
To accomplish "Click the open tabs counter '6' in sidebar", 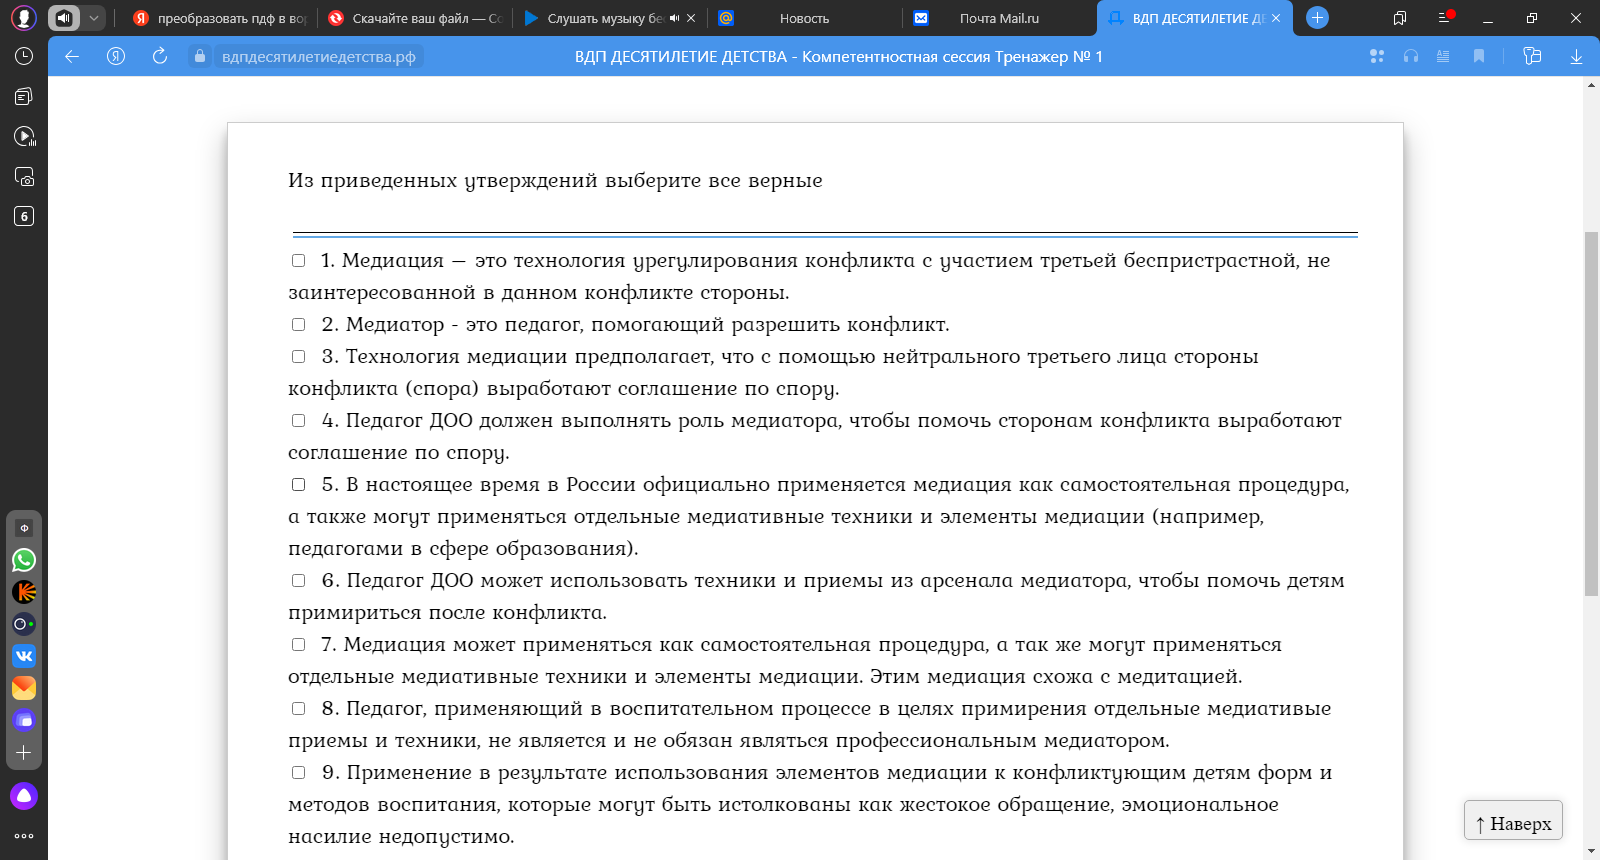I will [24, 216].
